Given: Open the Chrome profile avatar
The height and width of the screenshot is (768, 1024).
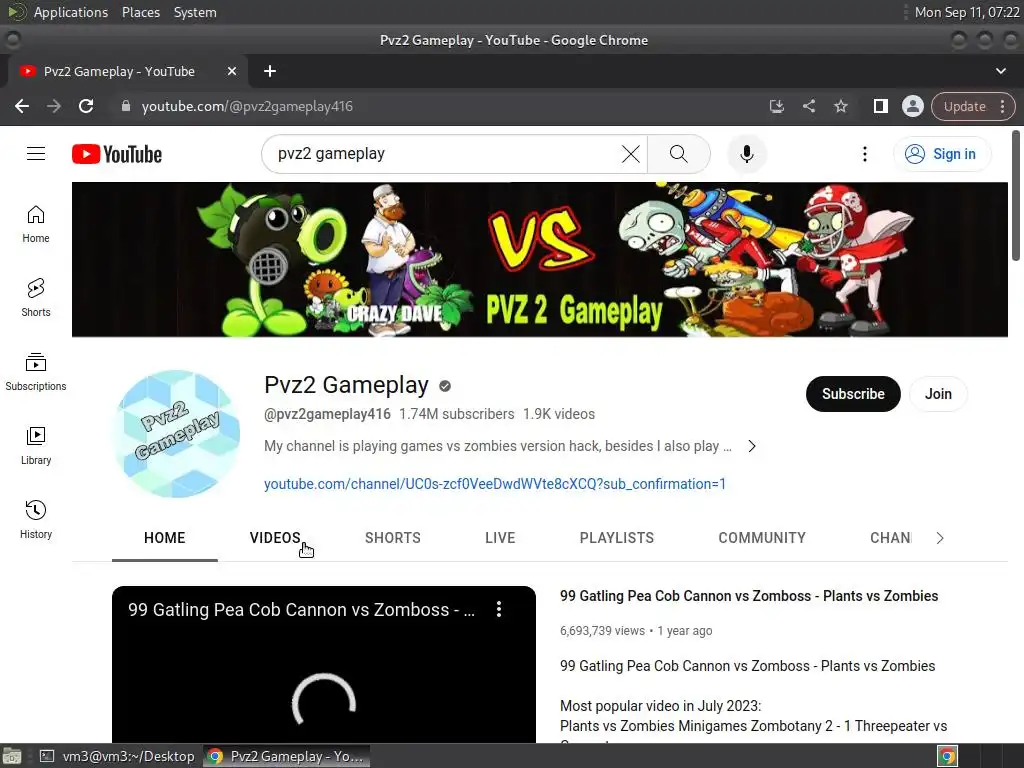Looking at the screenshot, I should tap(912, 106).
